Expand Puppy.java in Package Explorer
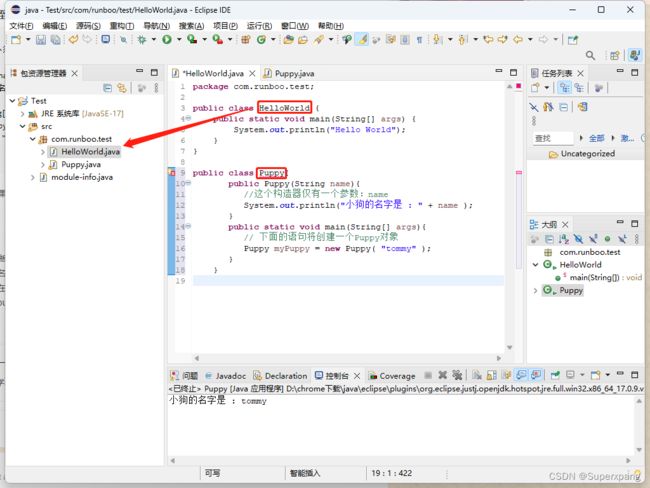Image resolution: width=650 pixels, height=488 pixels. tap(42, 165)
